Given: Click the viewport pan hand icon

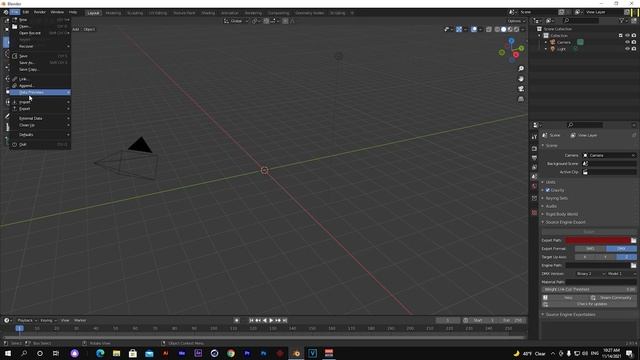Looking at the screenshot, I should [x=521, y=79].
